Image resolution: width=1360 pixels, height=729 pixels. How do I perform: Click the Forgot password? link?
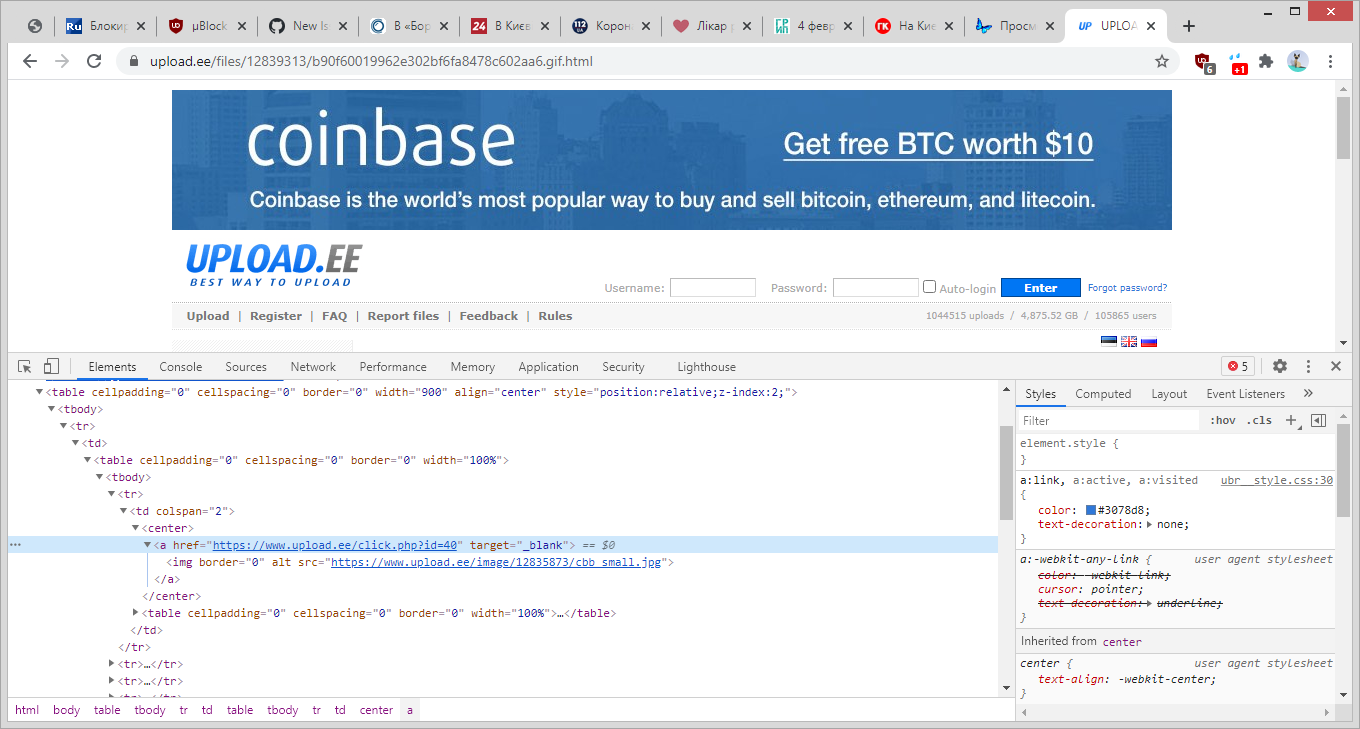[1128, 288]
